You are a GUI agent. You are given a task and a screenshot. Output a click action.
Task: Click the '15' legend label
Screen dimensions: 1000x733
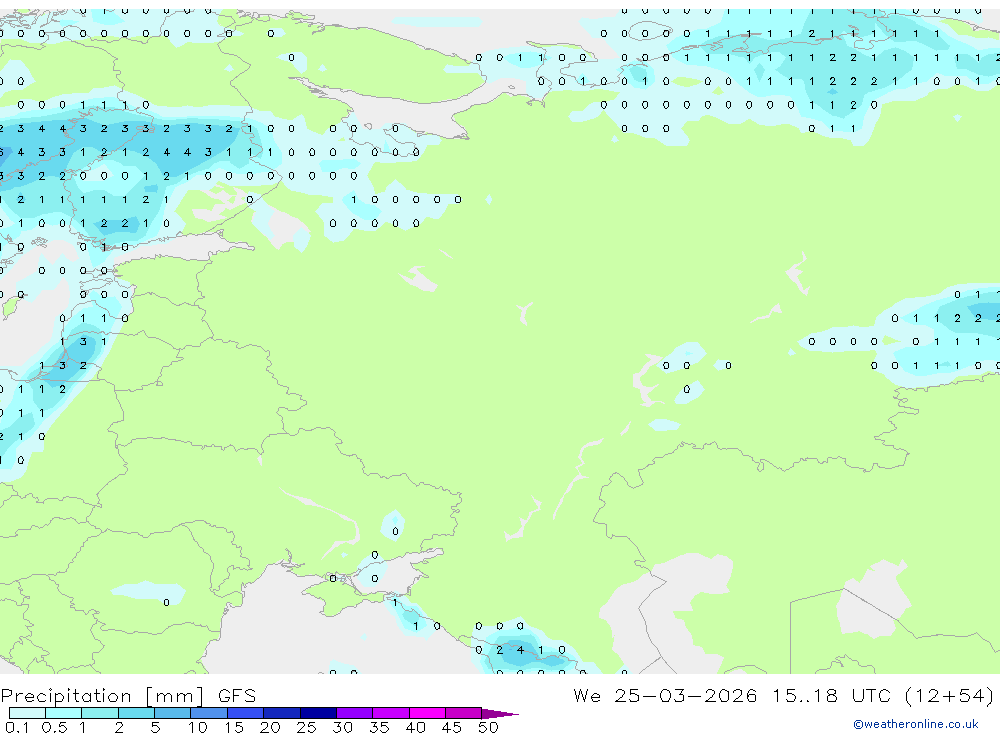(234, 727)
